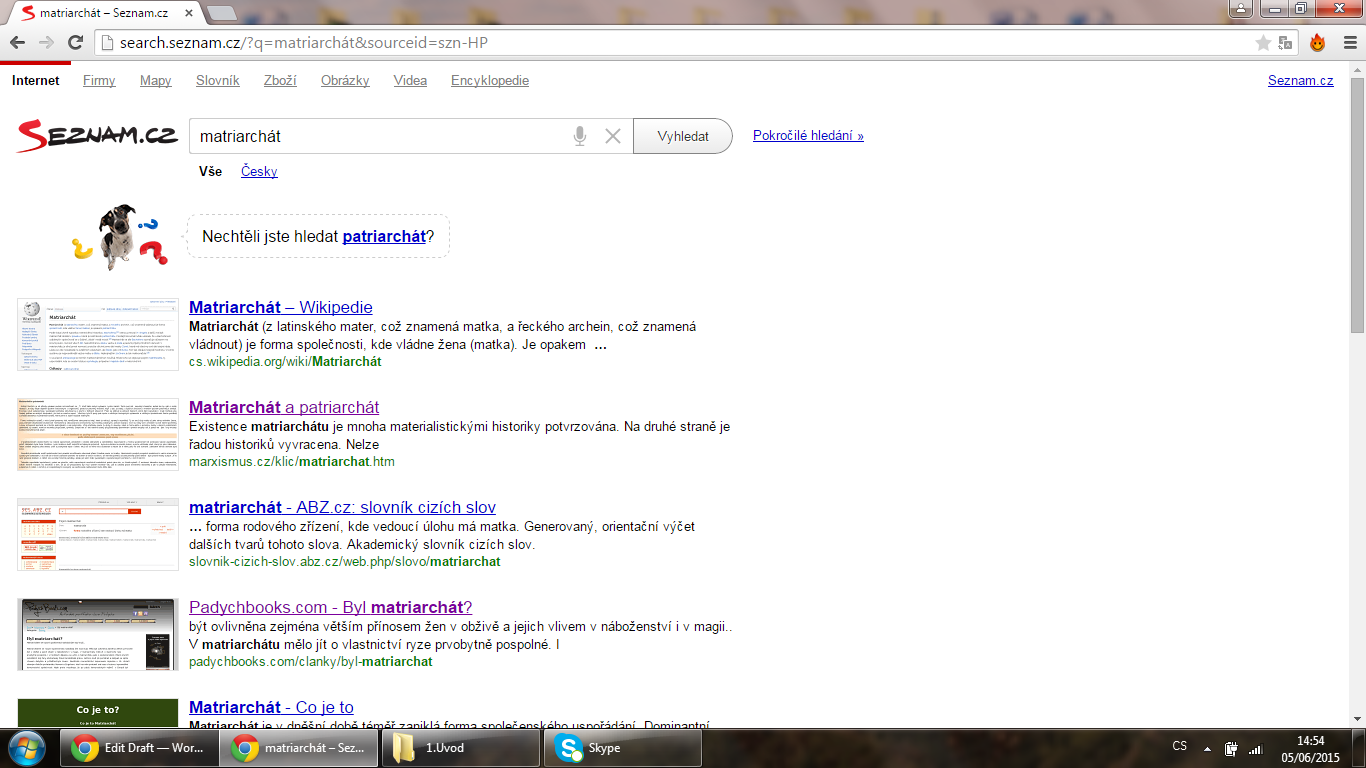Open the Matriarchát – Wikipedie result

[280, 307]
